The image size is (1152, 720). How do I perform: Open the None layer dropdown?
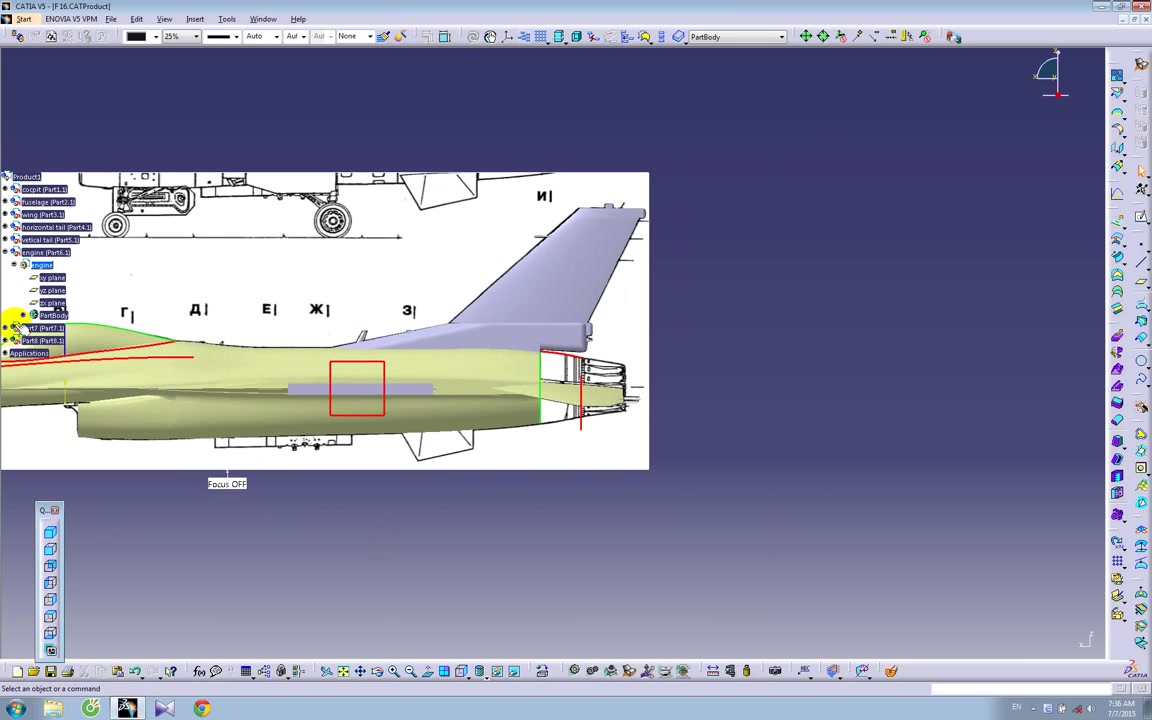370,36
